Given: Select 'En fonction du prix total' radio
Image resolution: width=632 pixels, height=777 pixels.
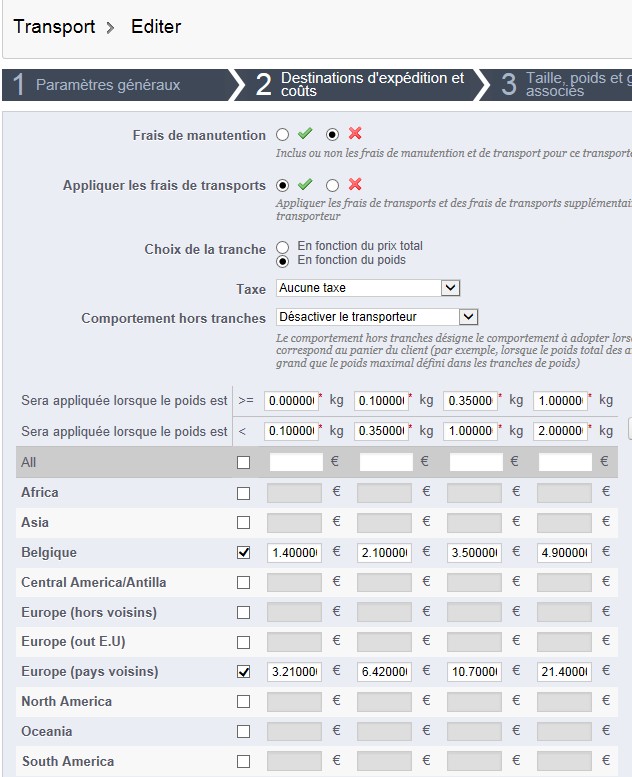Looking at the screenshot, I should [283, 246].
